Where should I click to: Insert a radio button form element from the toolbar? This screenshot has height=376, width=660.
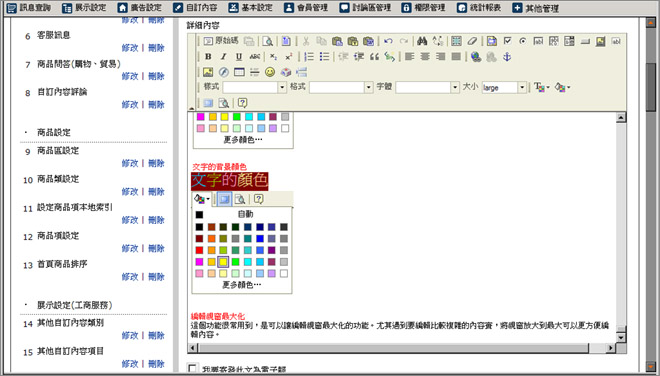click(523, 41)
